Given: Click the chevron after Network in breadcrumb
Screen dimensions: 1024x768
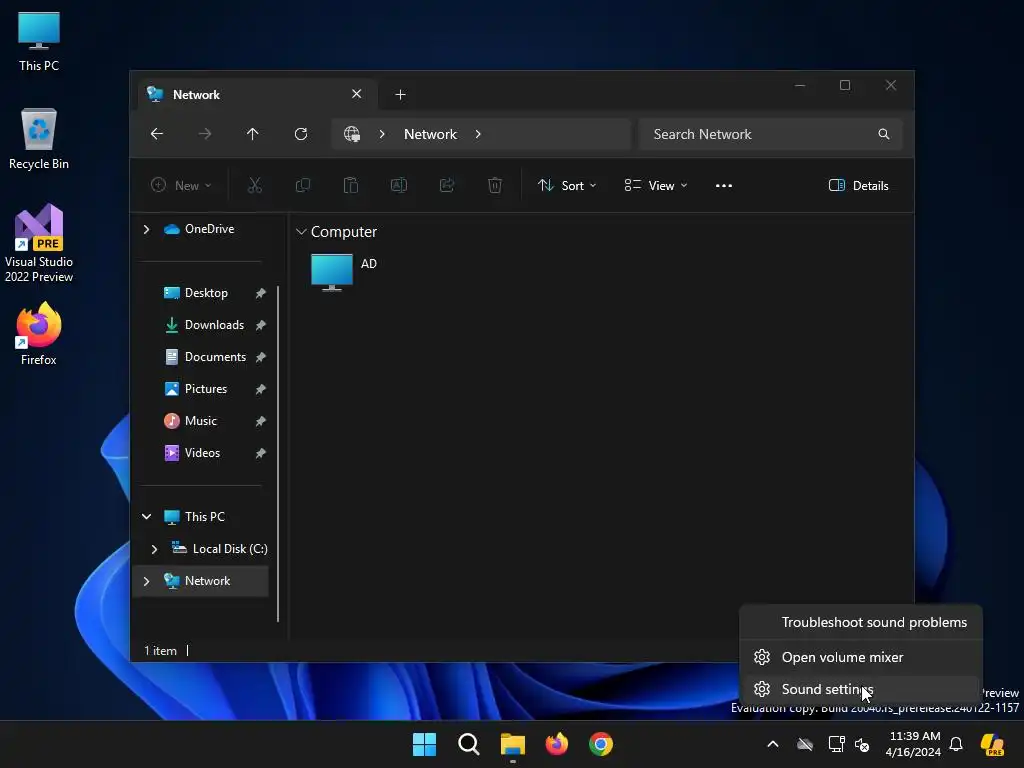Looking at the screenshot, I should [478, 134].
